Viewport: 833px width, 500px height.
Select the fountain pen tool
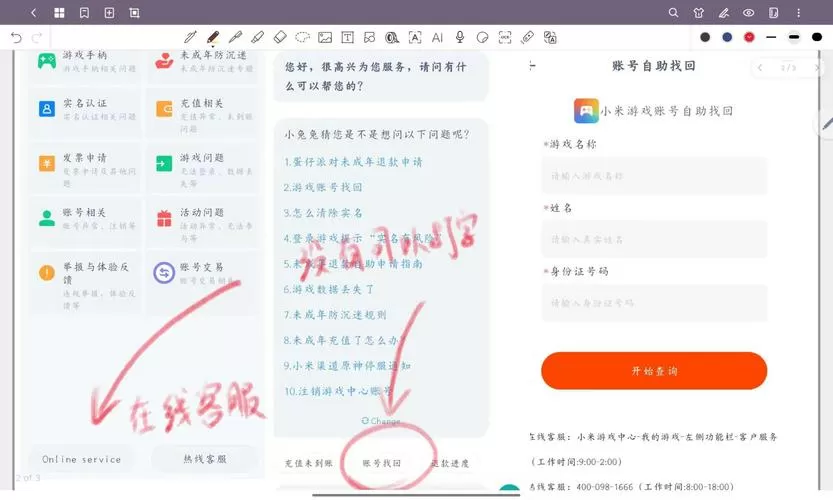point(235,37)
